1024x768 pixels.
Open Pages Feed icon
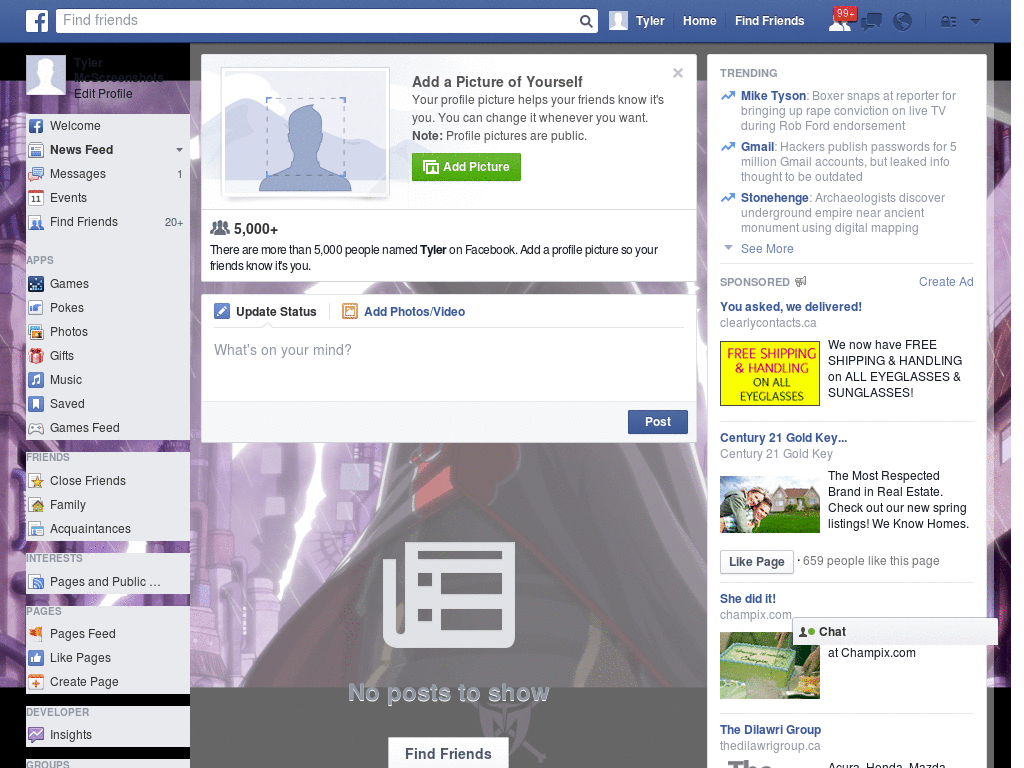click(36, 633)
